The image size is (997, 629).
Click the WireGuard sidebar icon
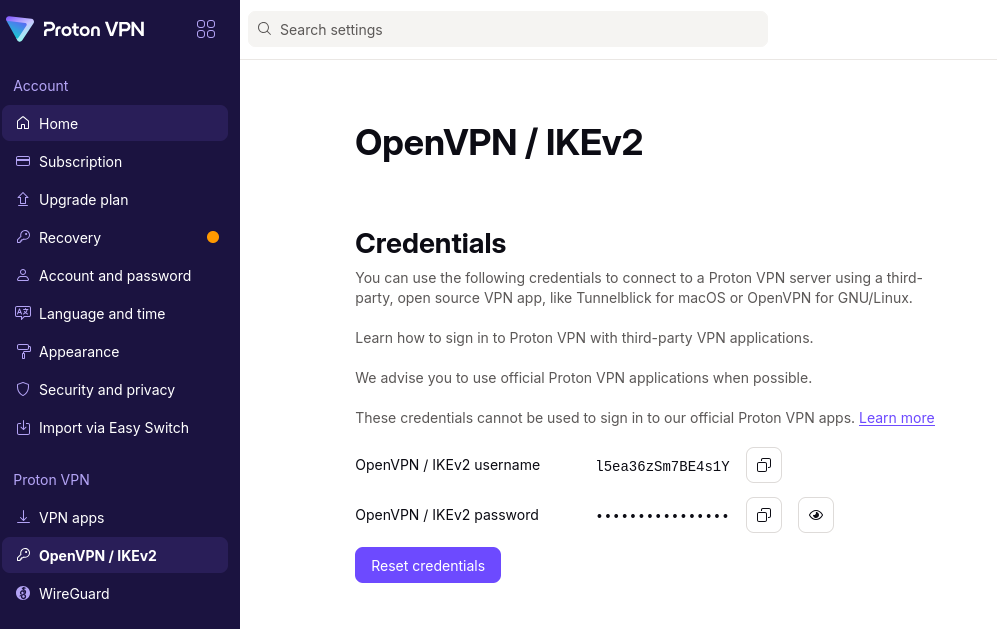point(23,593)
